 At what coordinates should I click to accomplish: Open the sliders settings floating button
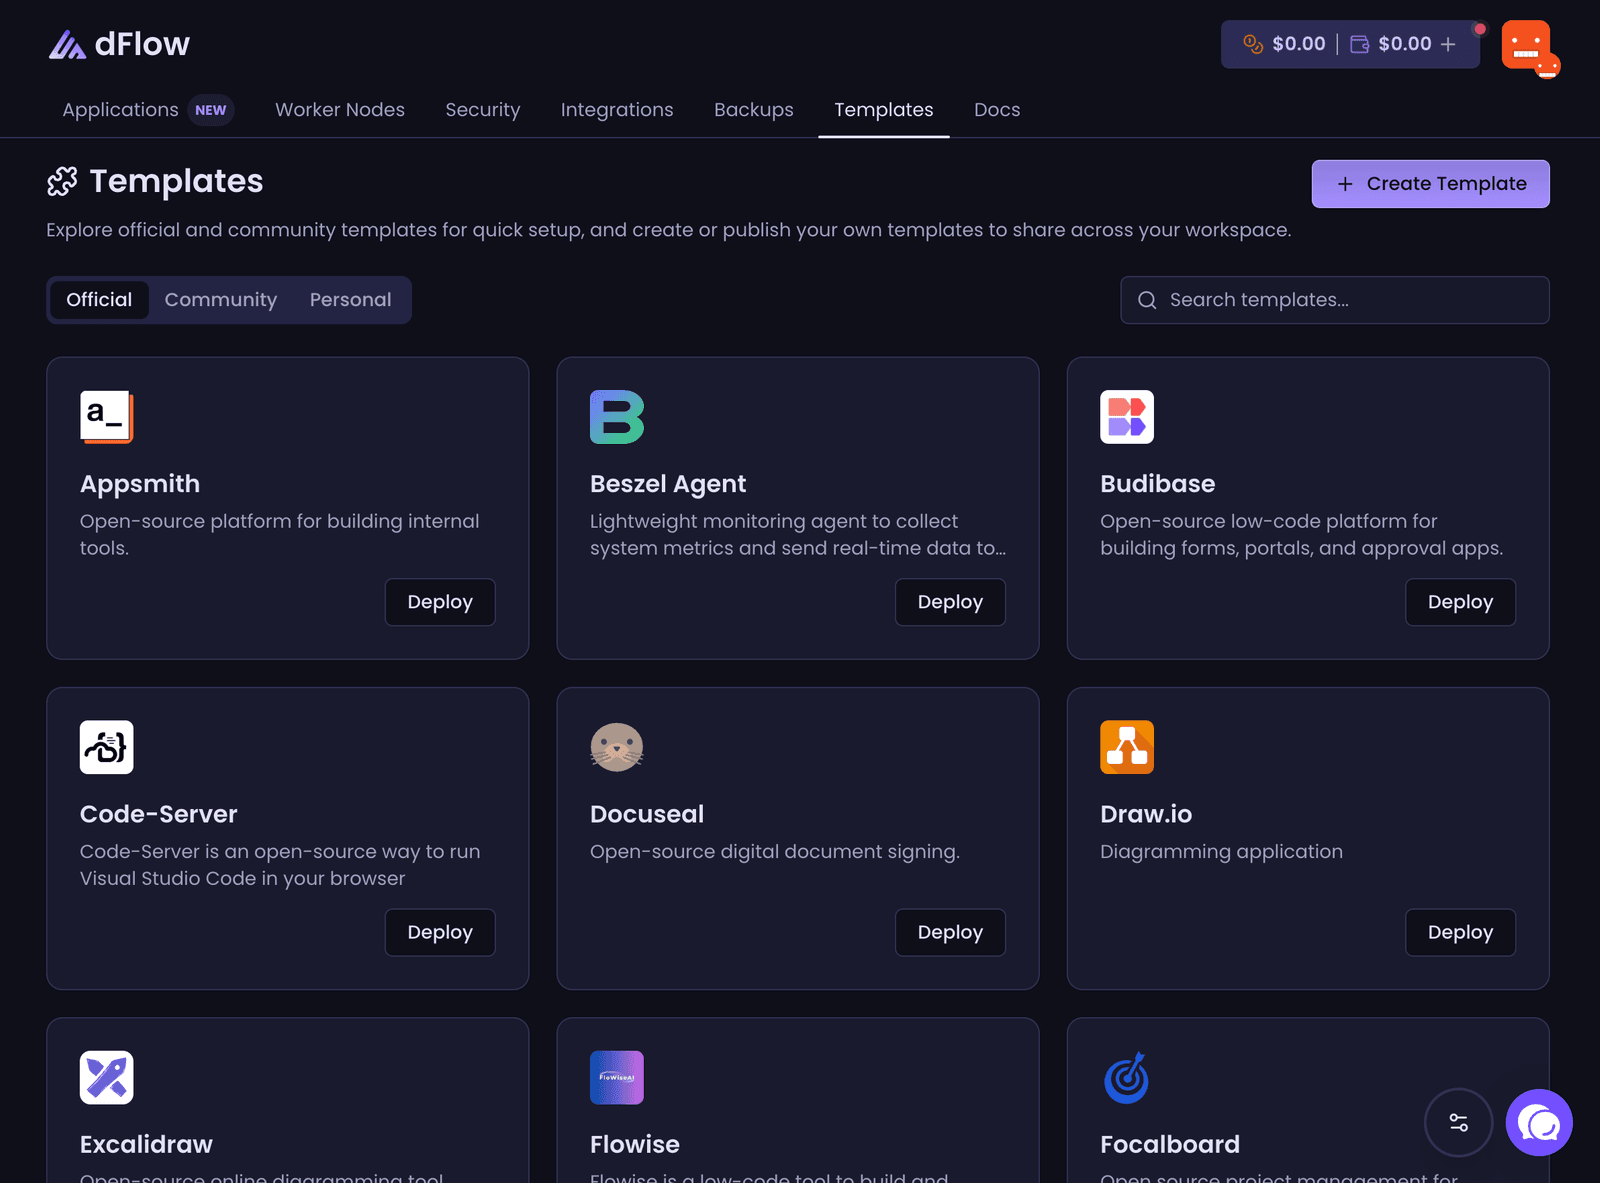click(1459, 1122)
